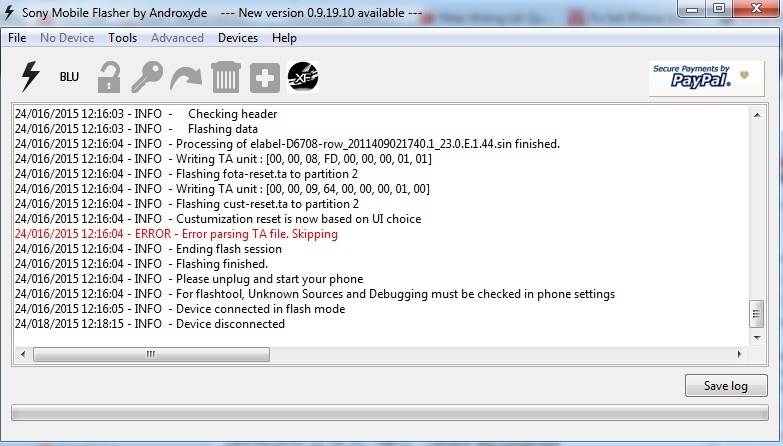This screenshot has height=446, width=783.
Task: Open the File menu
Action: (17, 38)
